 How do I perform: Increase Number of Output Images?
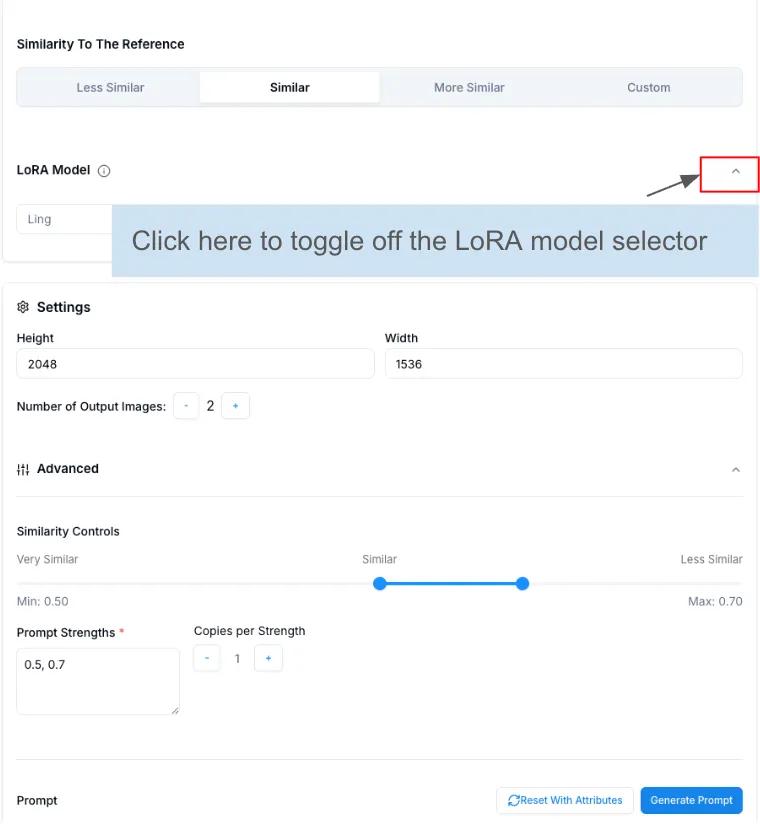click(236, 405)
